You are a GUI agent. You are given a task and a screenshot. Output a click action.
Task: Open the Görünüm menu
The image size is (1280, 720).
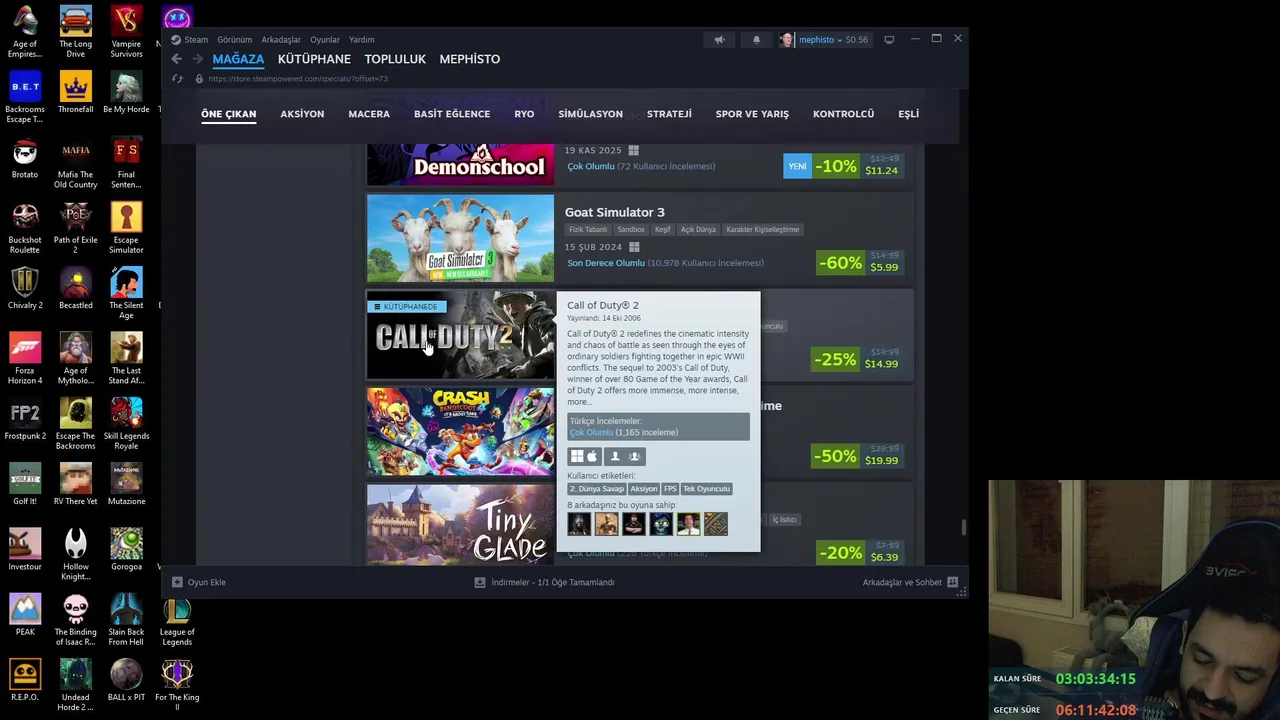point(235,40)
